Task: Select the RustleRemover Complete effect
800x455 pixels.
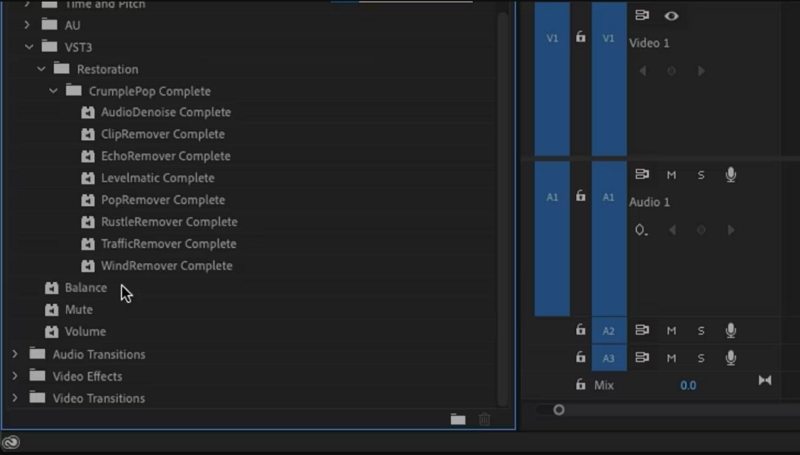Action: [169, 222]
